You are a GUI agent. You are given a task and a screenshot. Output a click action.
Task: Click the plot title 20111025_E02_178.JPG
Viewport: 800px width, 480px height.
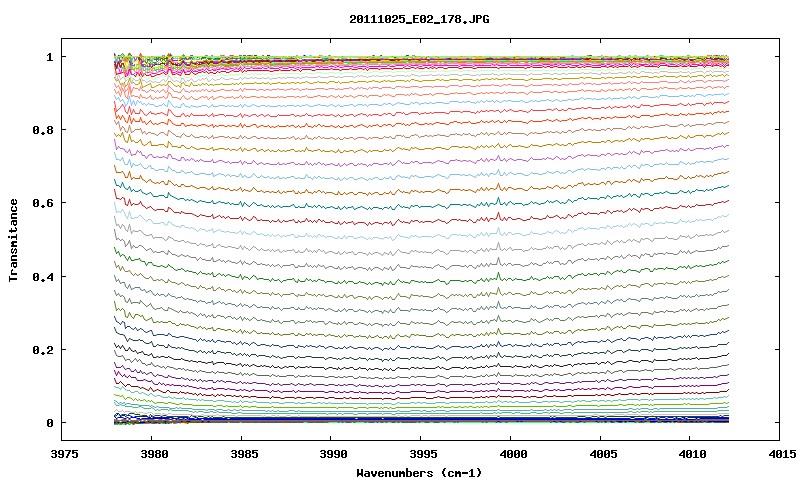tap(419, 19)
